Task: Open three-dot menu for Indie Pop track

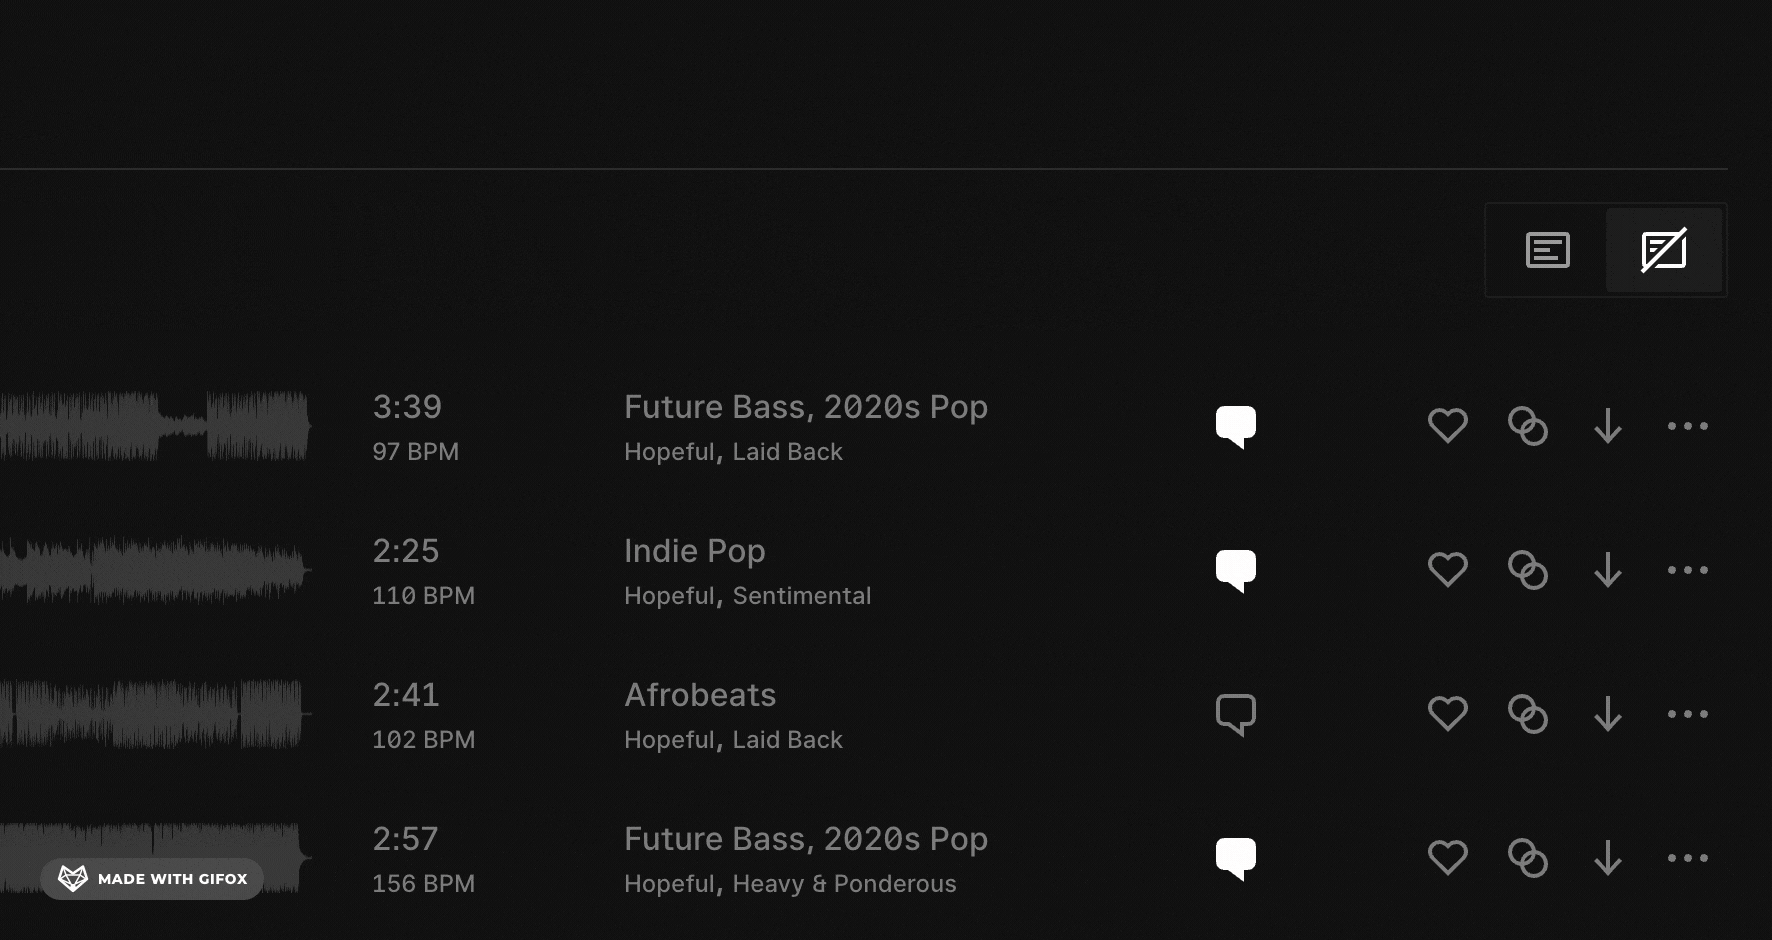Action: click(x=1687, y=570)
